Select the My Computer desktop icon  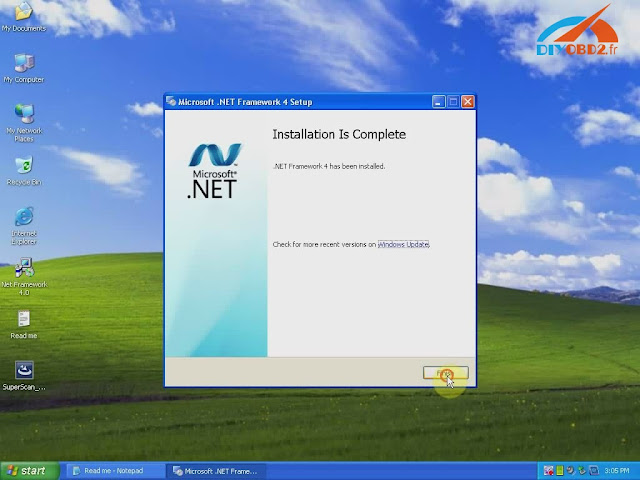click(x=24, y=68)
